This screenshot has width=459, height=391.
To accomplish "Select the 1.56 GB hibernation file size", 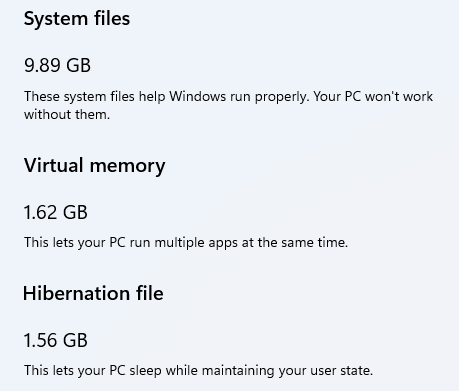I will pyautogui.click(x=56, y=340).
